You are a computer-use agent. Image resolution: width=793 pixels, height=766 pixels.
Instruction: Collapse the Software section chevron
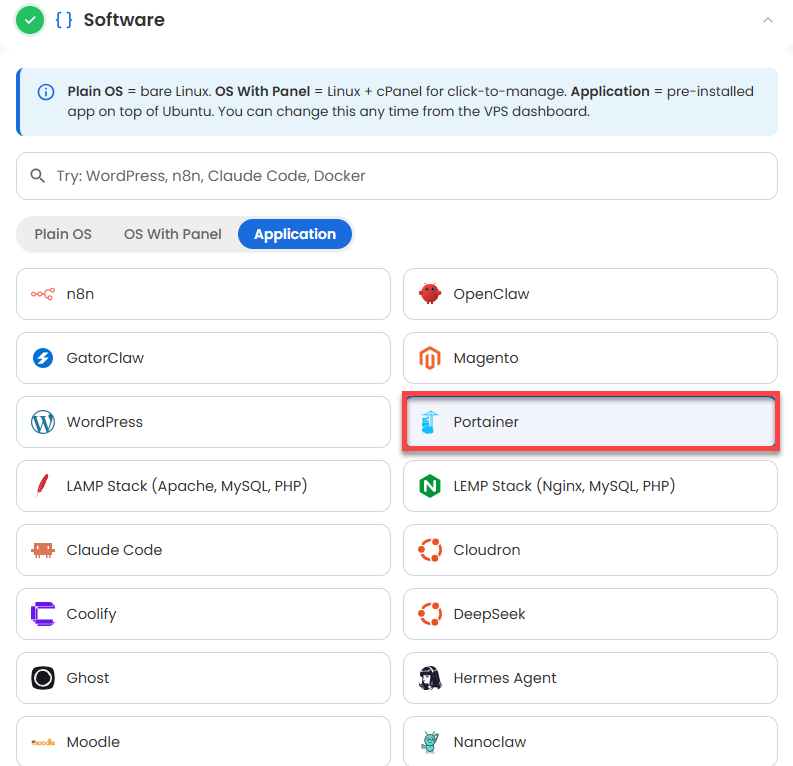tap(768, 20)
